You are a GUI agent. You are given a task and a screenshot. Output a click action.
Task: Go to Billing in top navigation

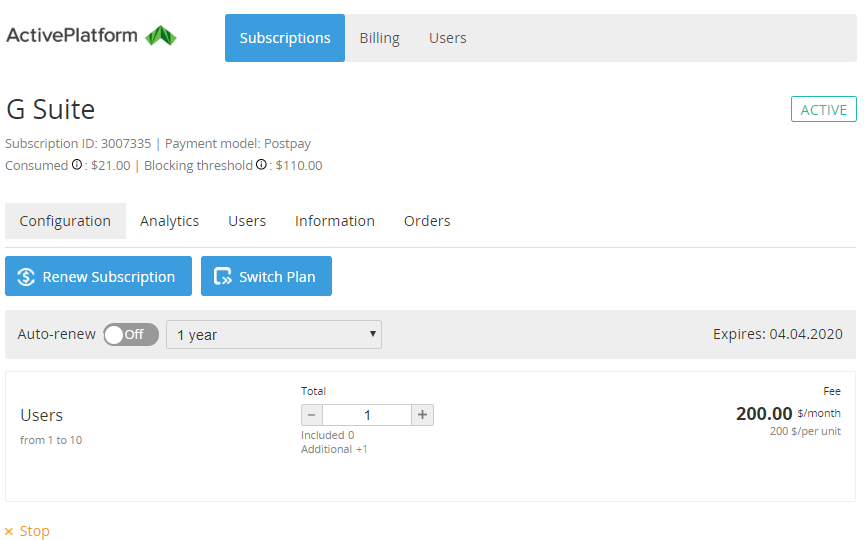(x=379, y=38)
